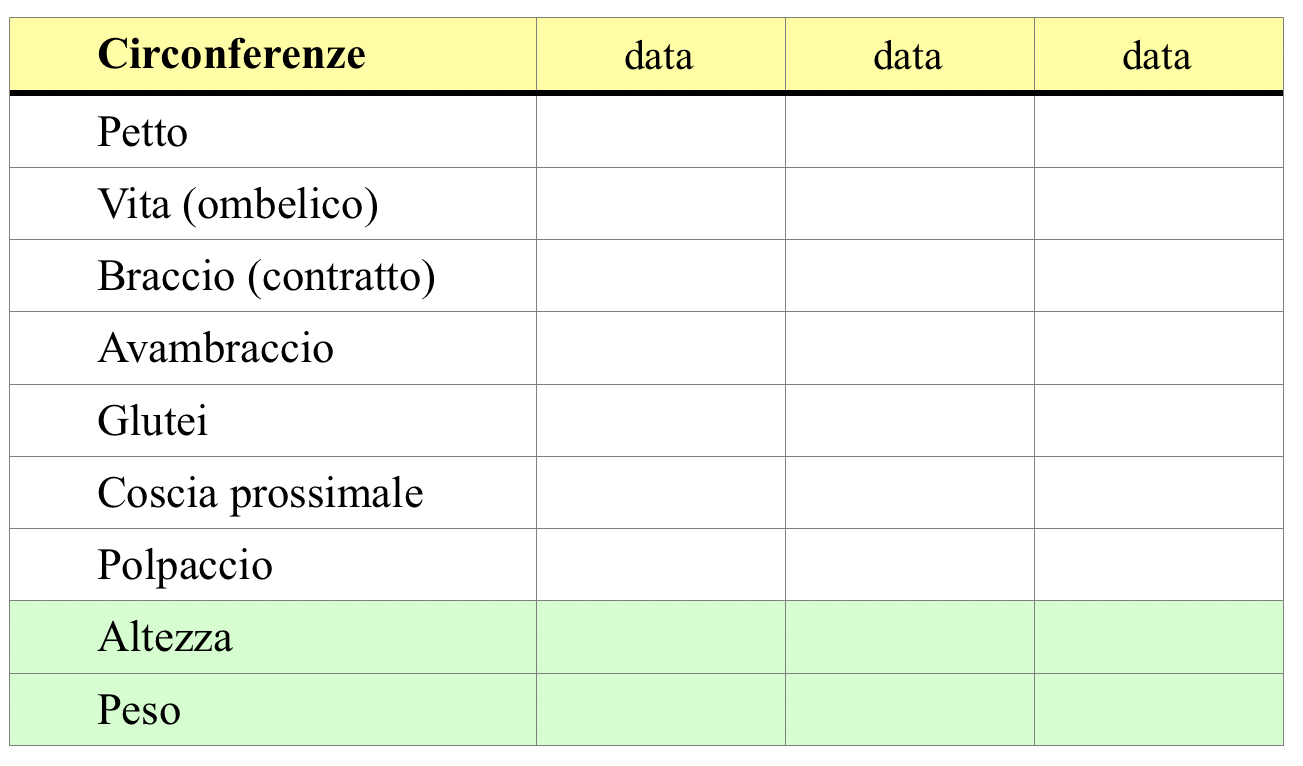
Task: Select Polpaccio cell in middle data column
Action: click(x=909, y=565)
